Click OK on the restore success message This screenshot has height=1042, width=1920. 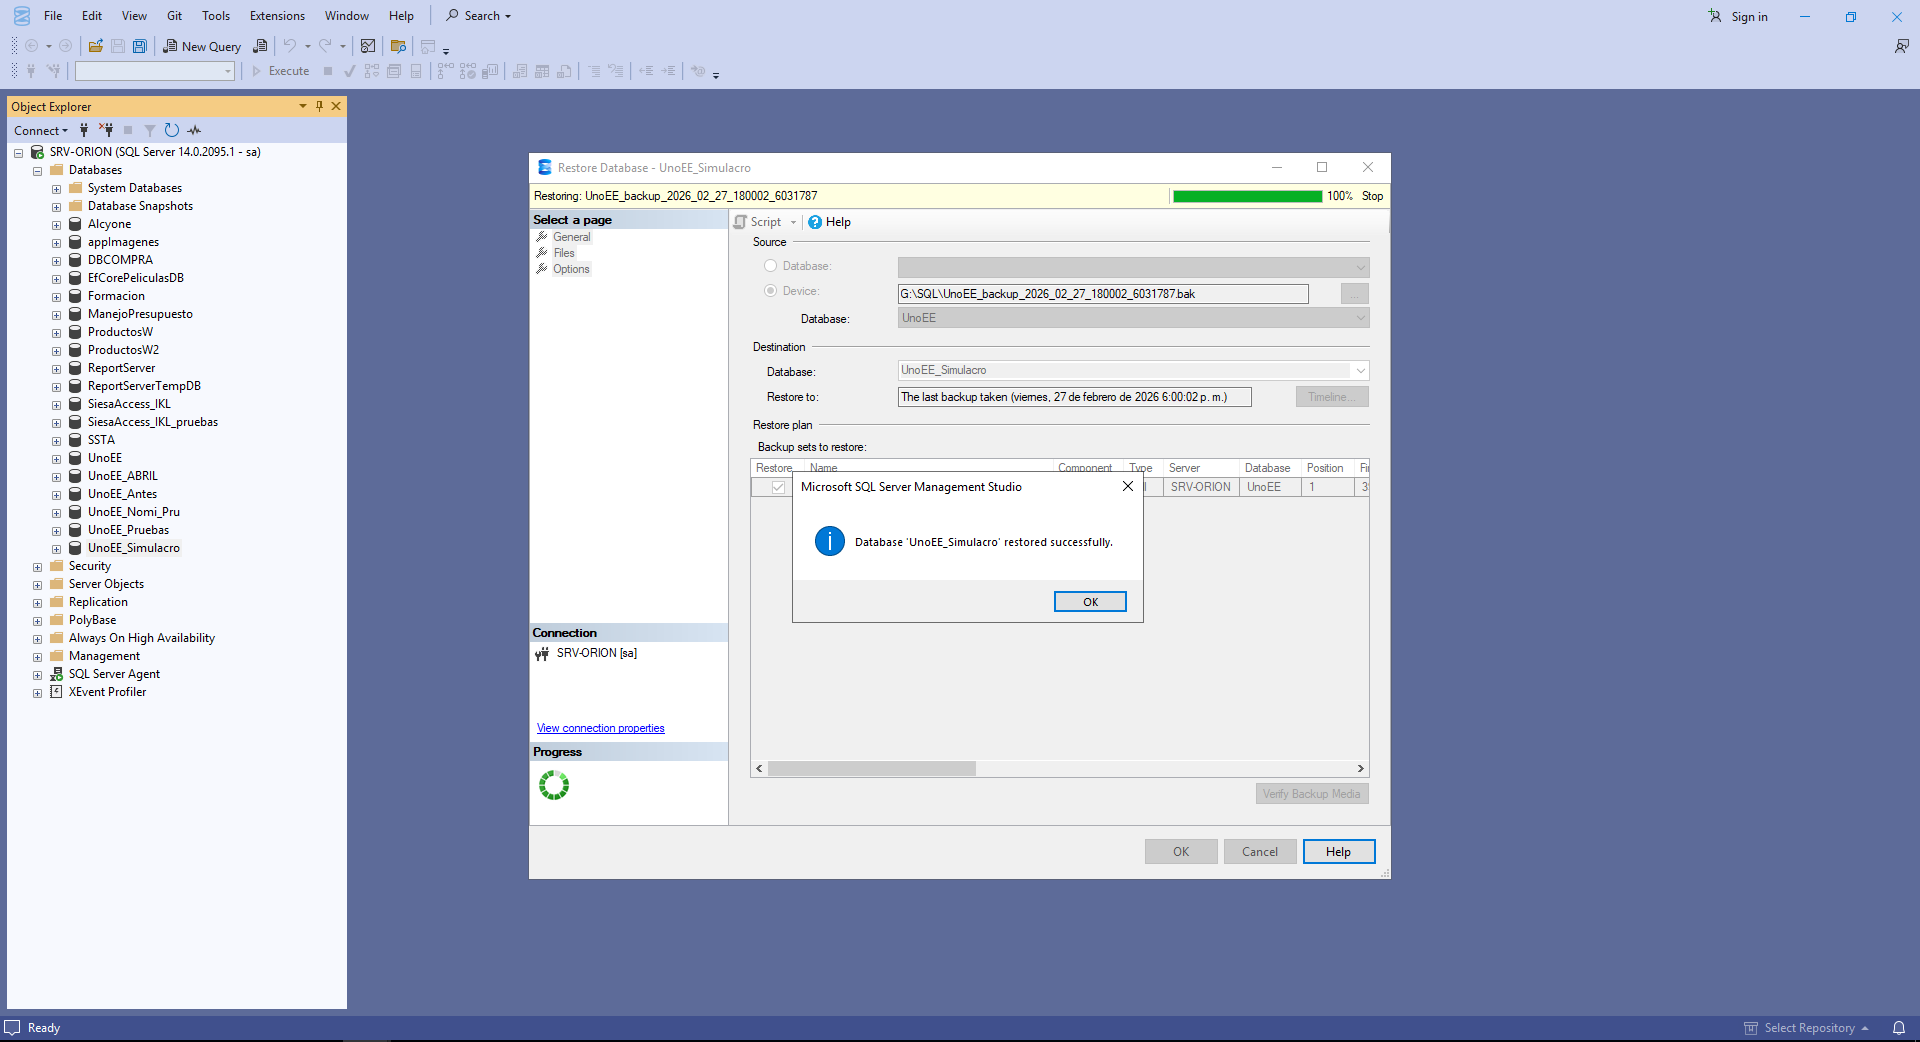[x=1089, y=602]
